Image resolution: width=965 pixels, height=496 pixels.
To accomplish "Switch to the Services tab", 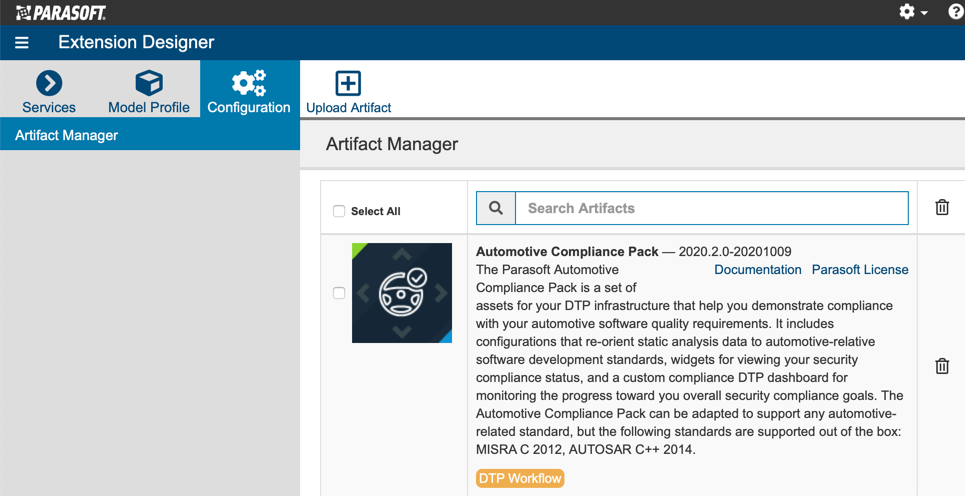I will click(x=49, y=91).
